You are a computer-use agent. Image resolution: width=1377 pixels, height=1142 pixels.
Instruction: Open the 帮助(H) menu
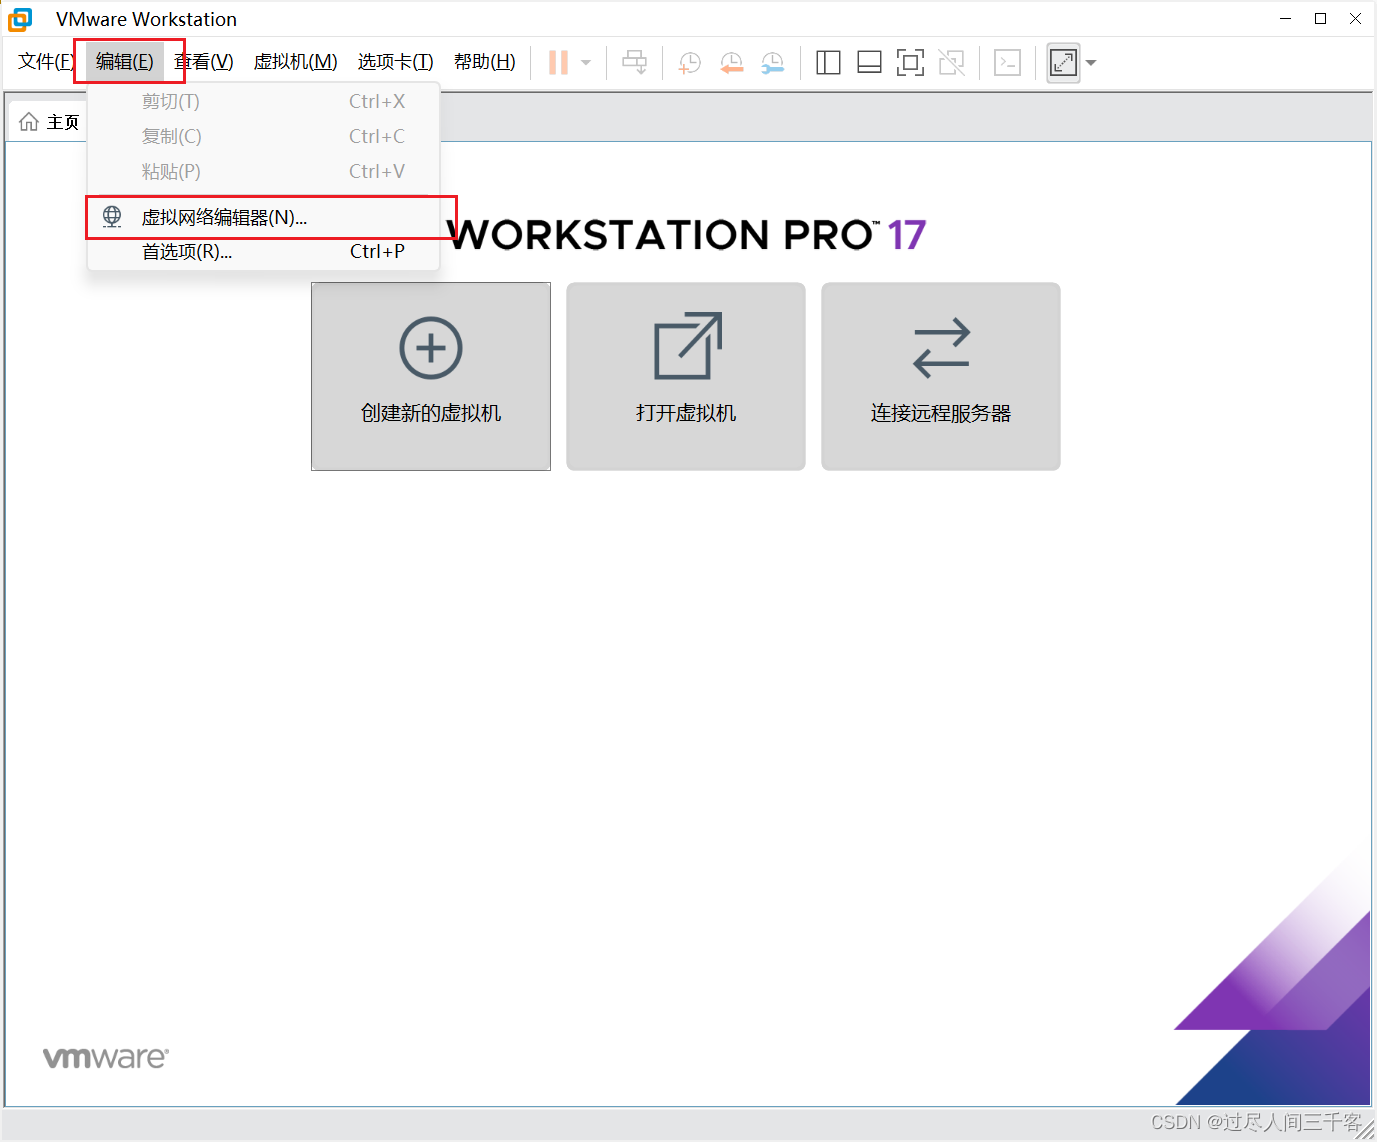pos(485,62)
